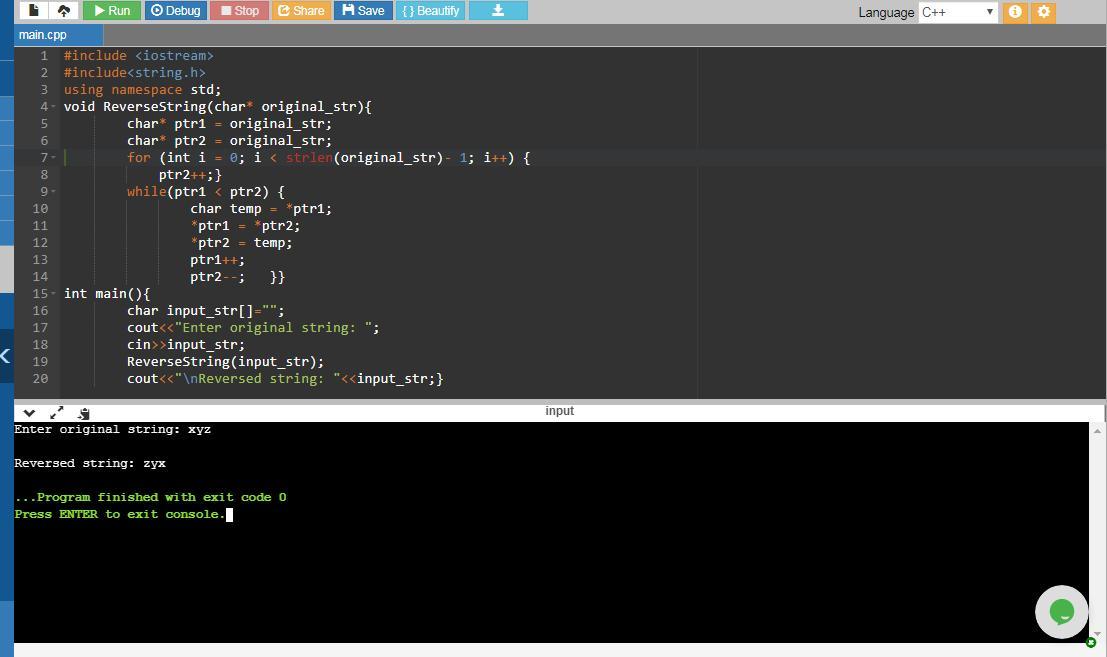The width and height of the screenshot is (1107, 657).
Task: Click line number 20 in the gutter
Action: (40, 378)
